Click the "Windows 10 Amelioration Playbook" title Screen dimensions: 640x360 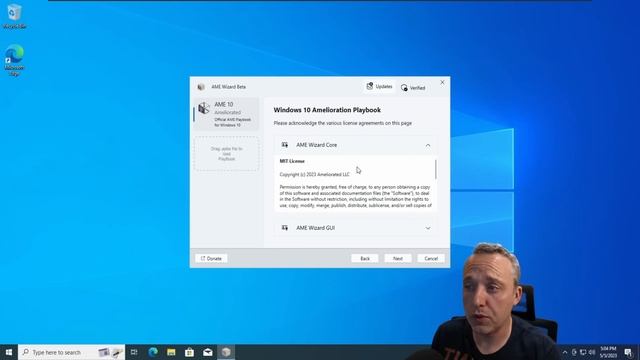327,110
